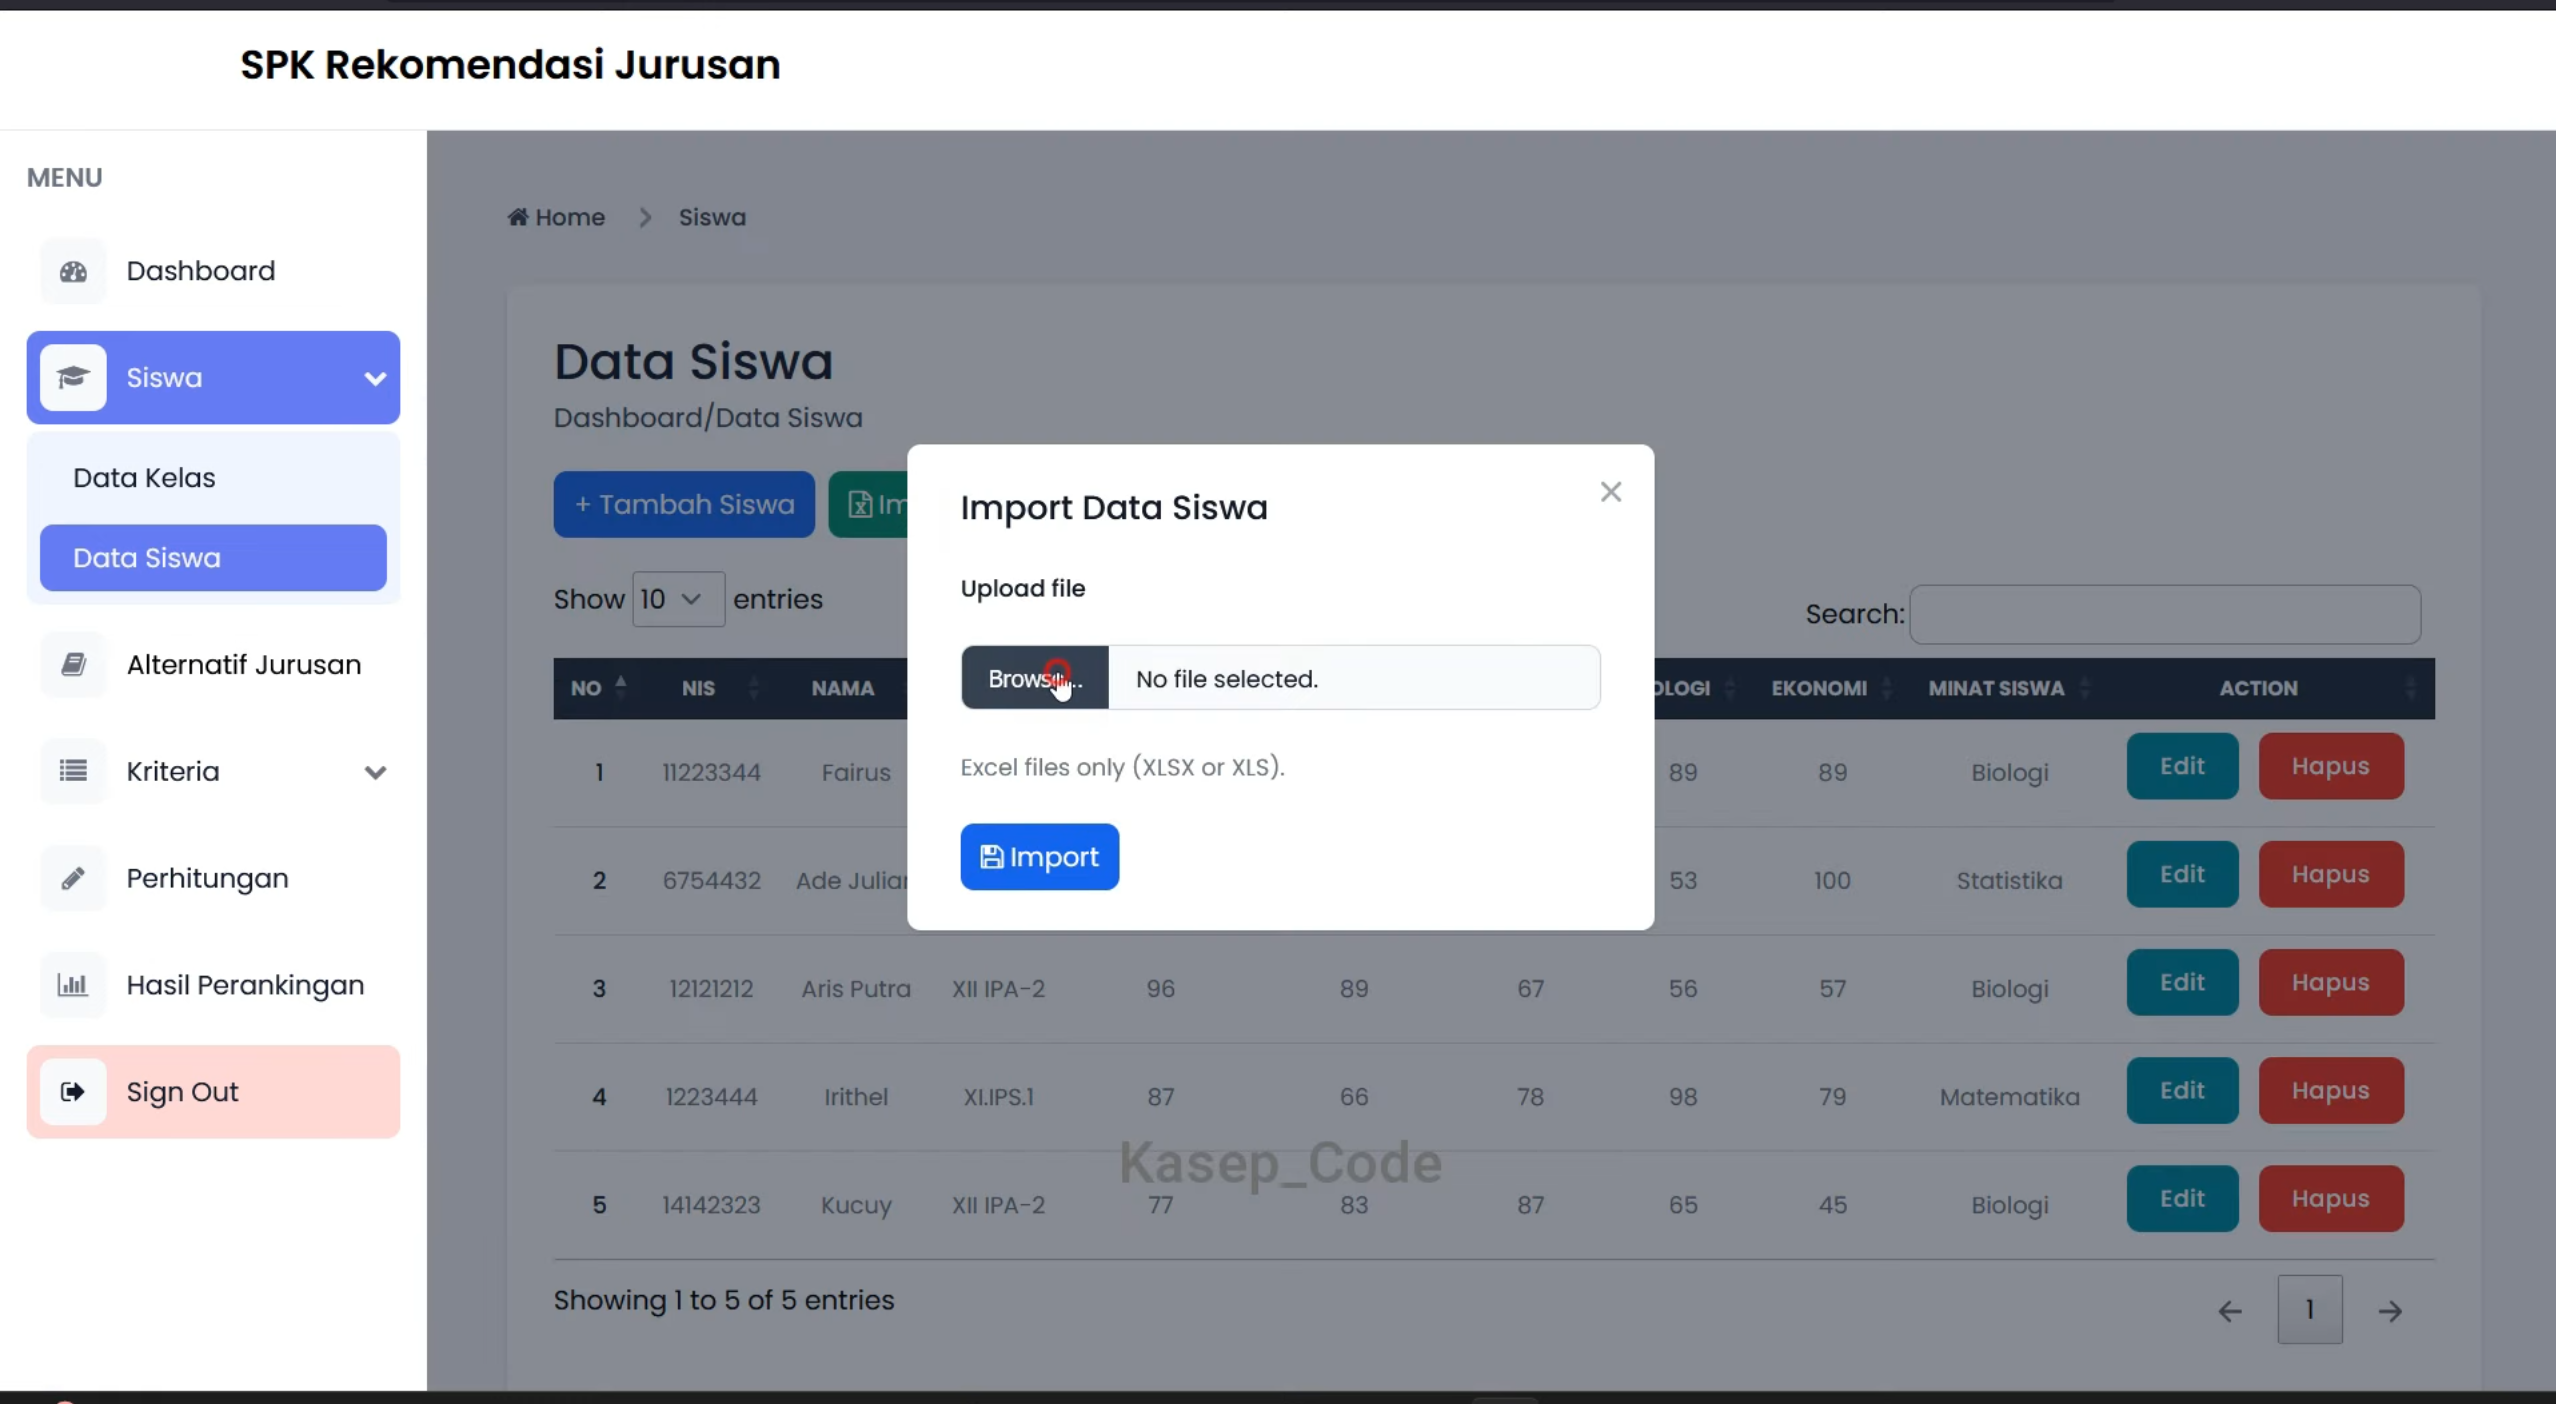
Task: Open the show entries dropdown
Action: (x=678, y=599)
